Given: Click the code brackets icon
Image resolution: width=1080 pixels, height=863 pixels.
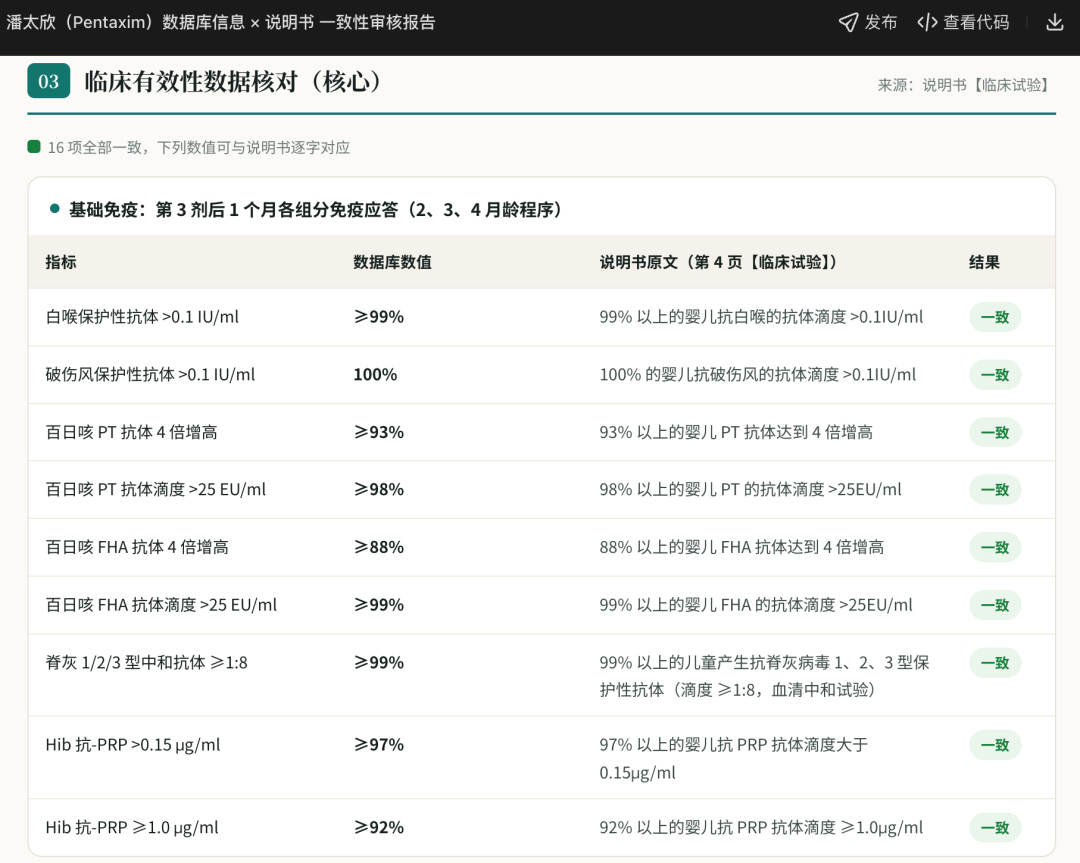Looking at the screenshot, I should (927, 23).
